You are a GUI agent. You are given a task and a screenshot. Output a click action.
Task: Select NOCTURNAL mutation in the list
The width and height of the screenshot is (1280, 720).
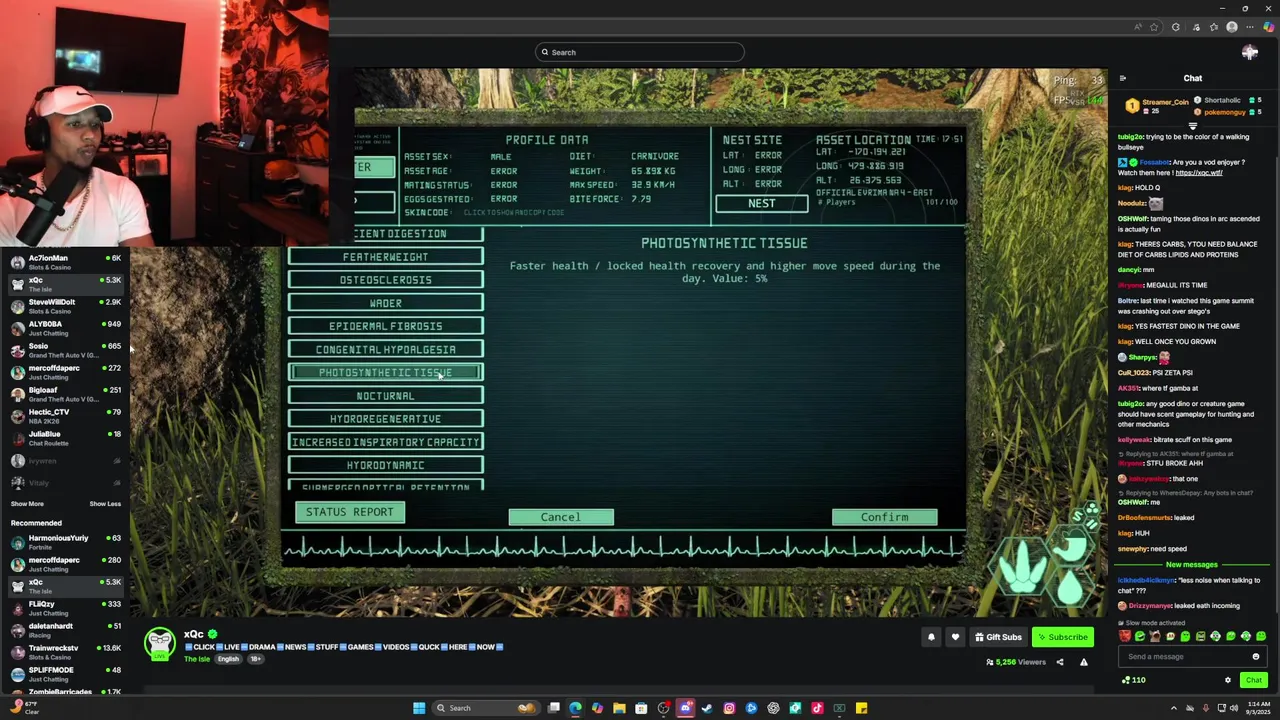click(x=385, y=396)
